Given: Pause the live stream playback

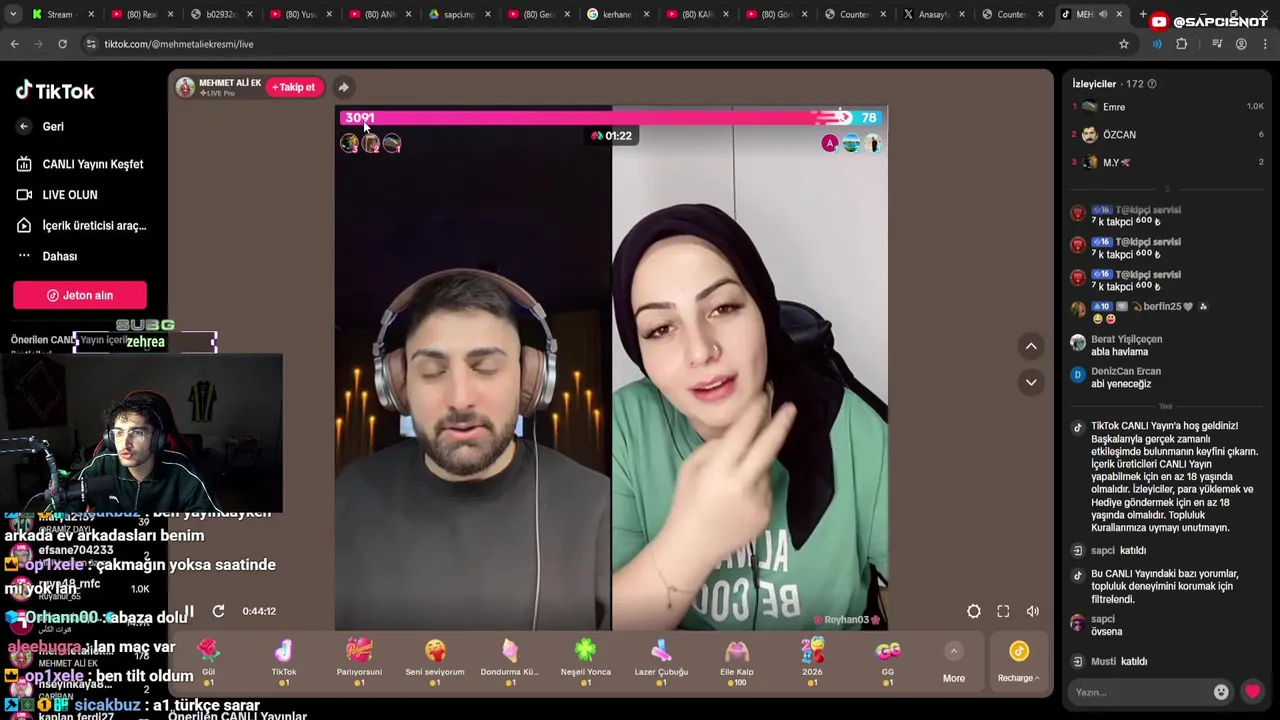Looking at the screenshot, I should pos(189,611).
